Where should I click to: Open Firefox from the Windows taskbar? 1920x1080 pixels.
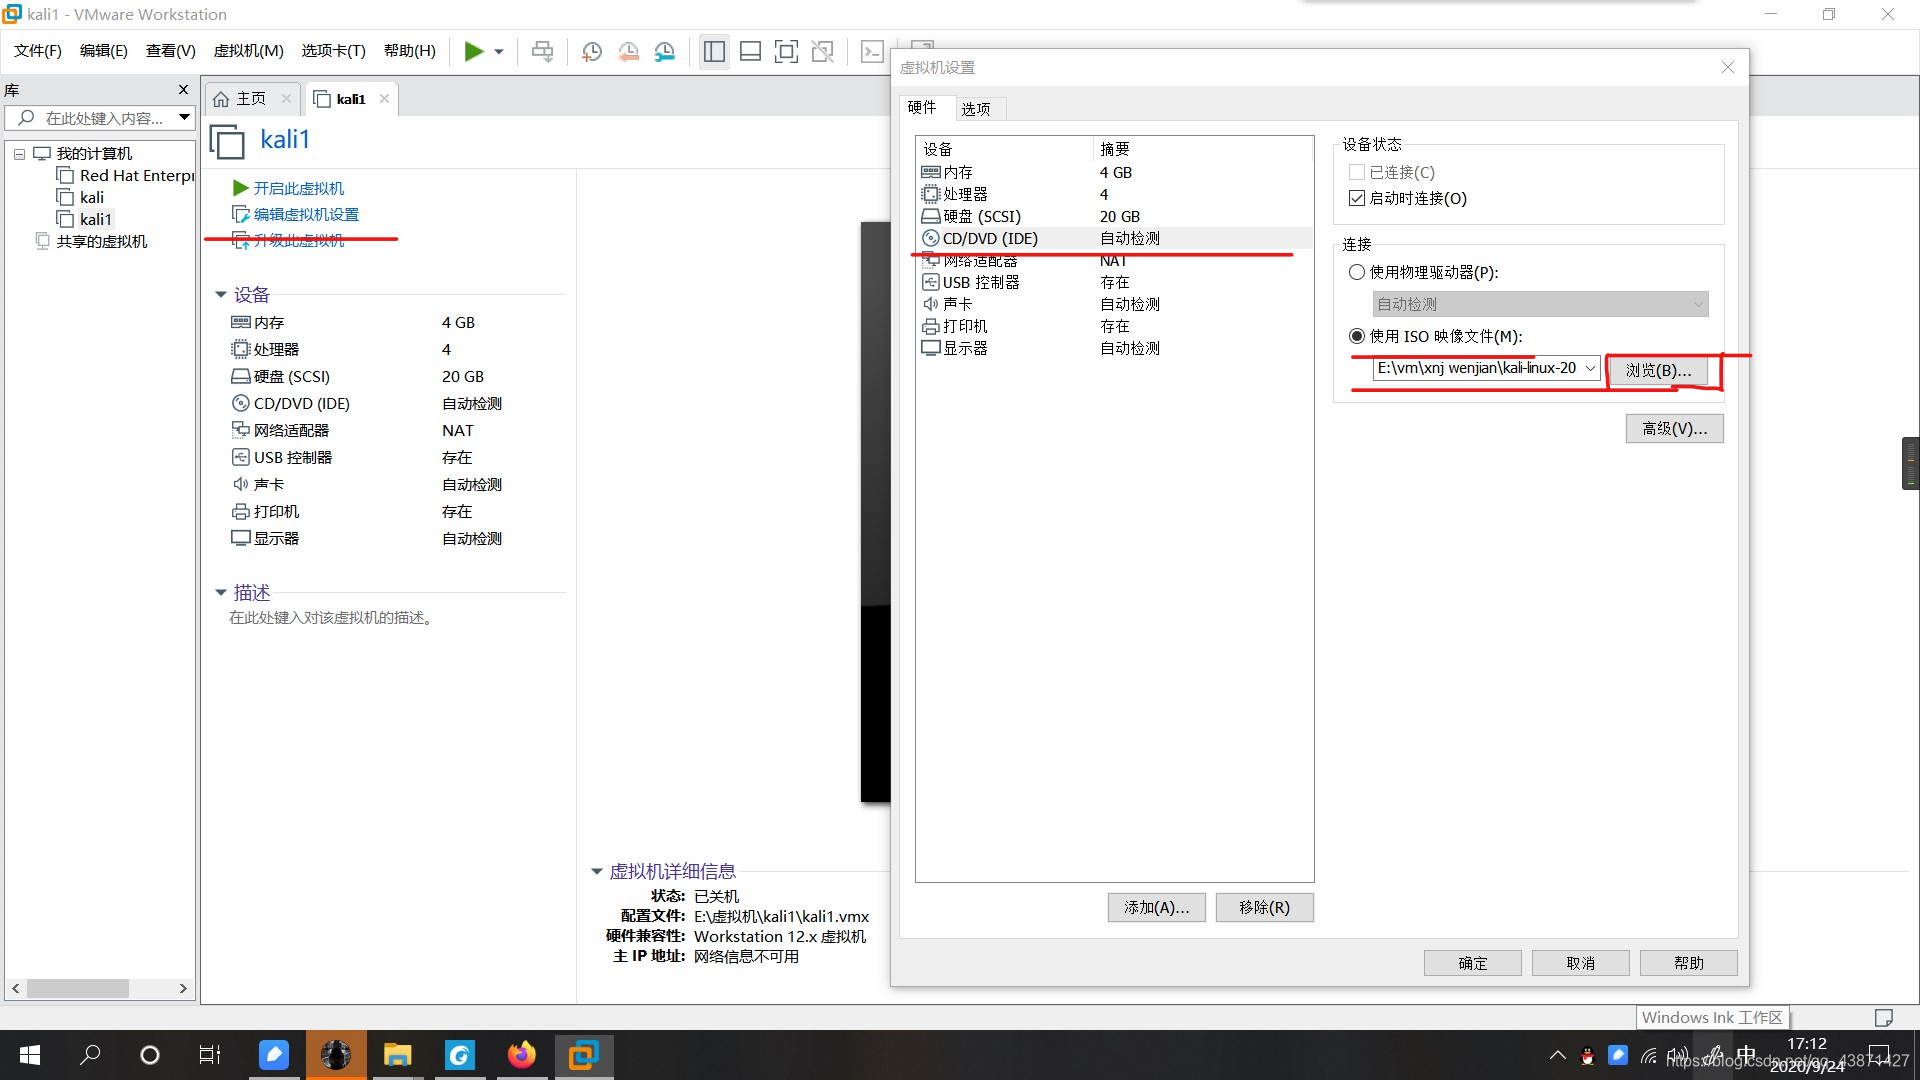tap(521, 1055)
